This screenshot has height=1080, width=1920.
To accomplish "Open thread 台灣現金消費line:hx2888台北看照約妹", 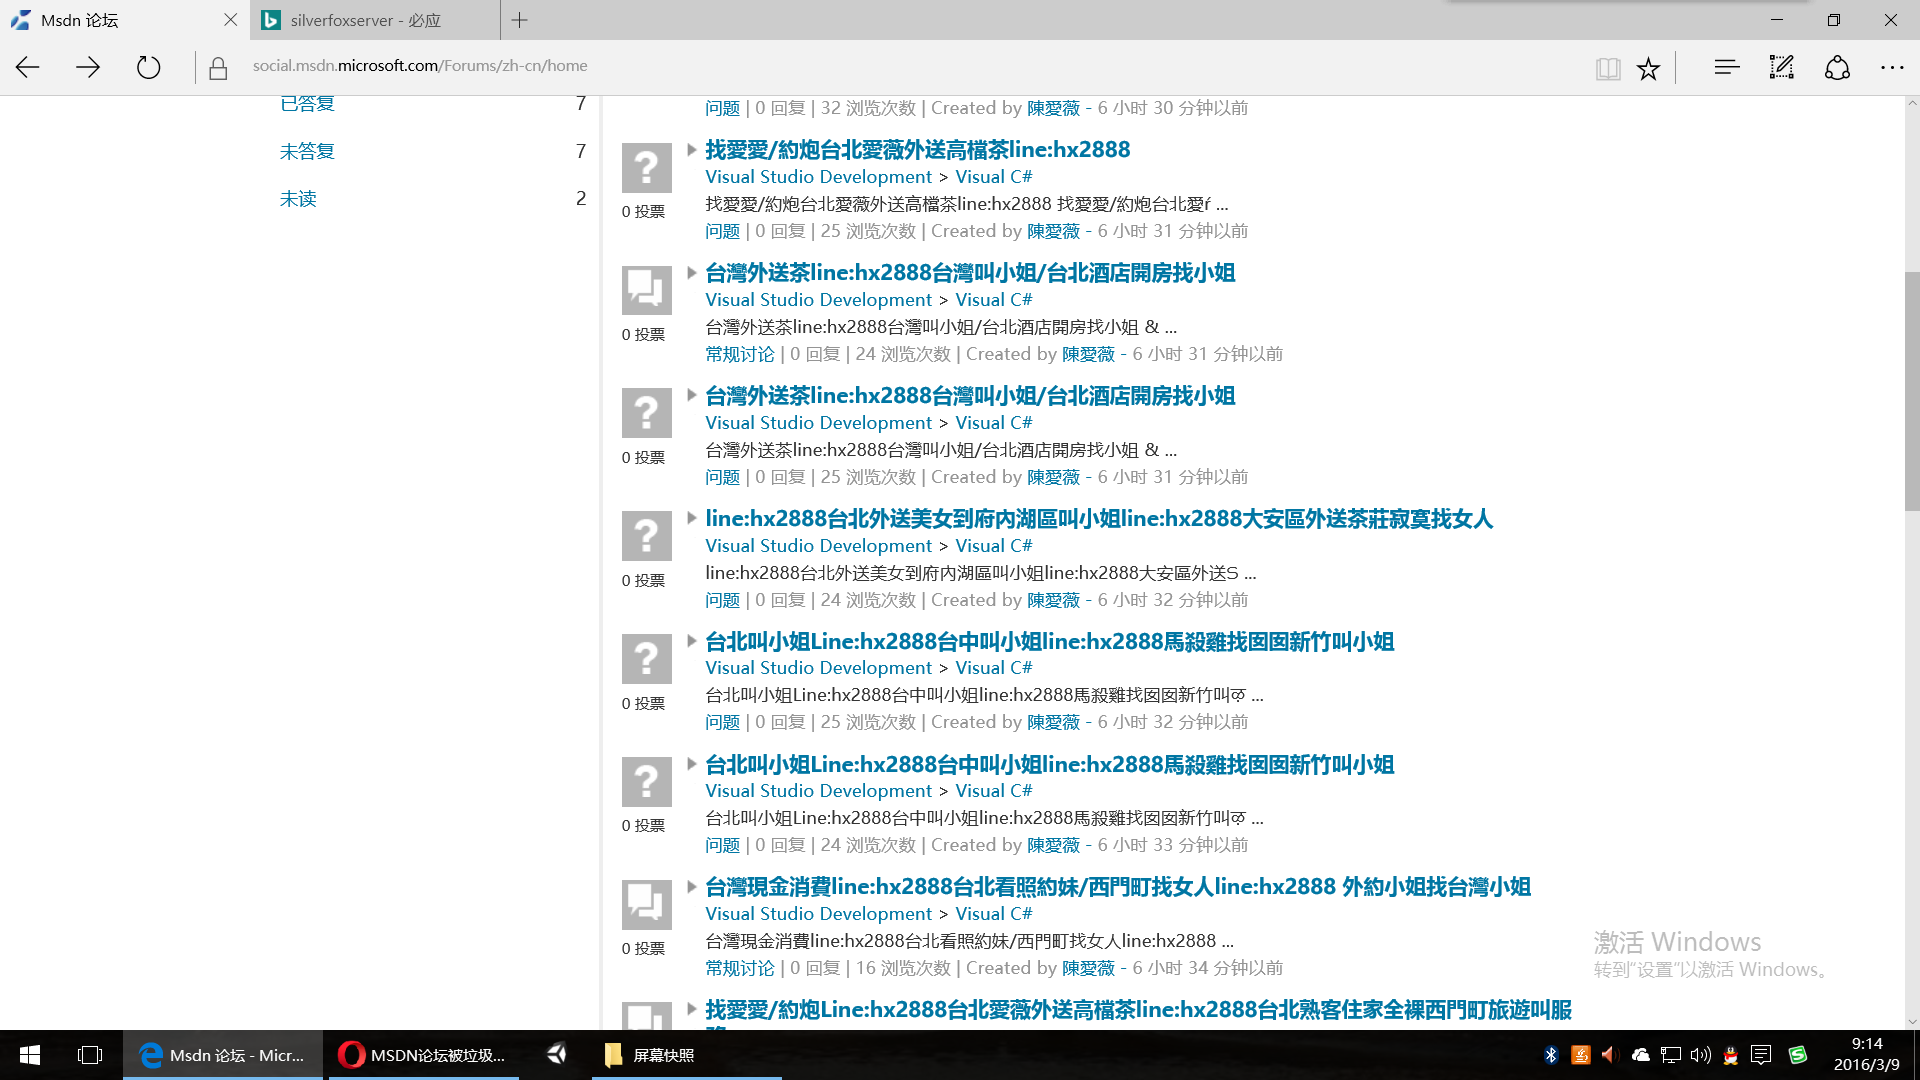I will (1117, 887).
